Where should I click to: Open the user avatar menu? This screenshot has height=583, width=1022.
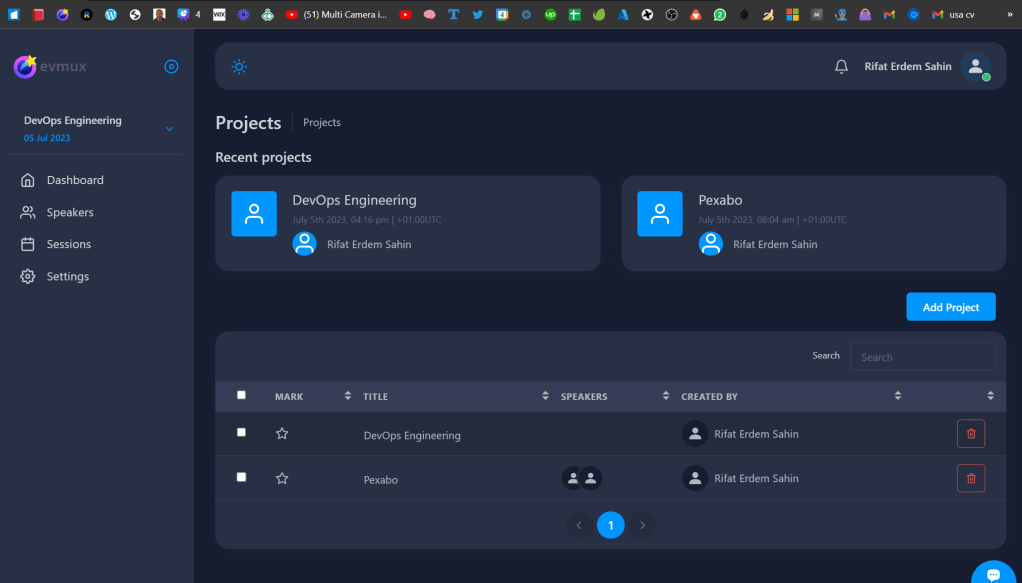976,67
